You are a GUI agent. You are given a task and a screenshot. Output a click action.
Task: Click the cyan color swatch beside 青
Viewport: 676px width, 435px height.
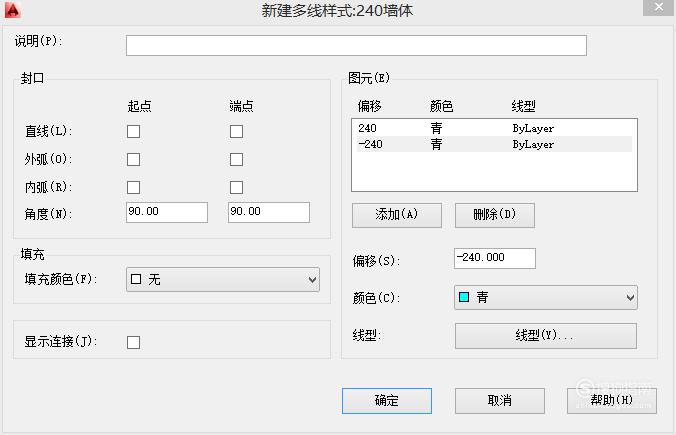(x=464, y=297)
